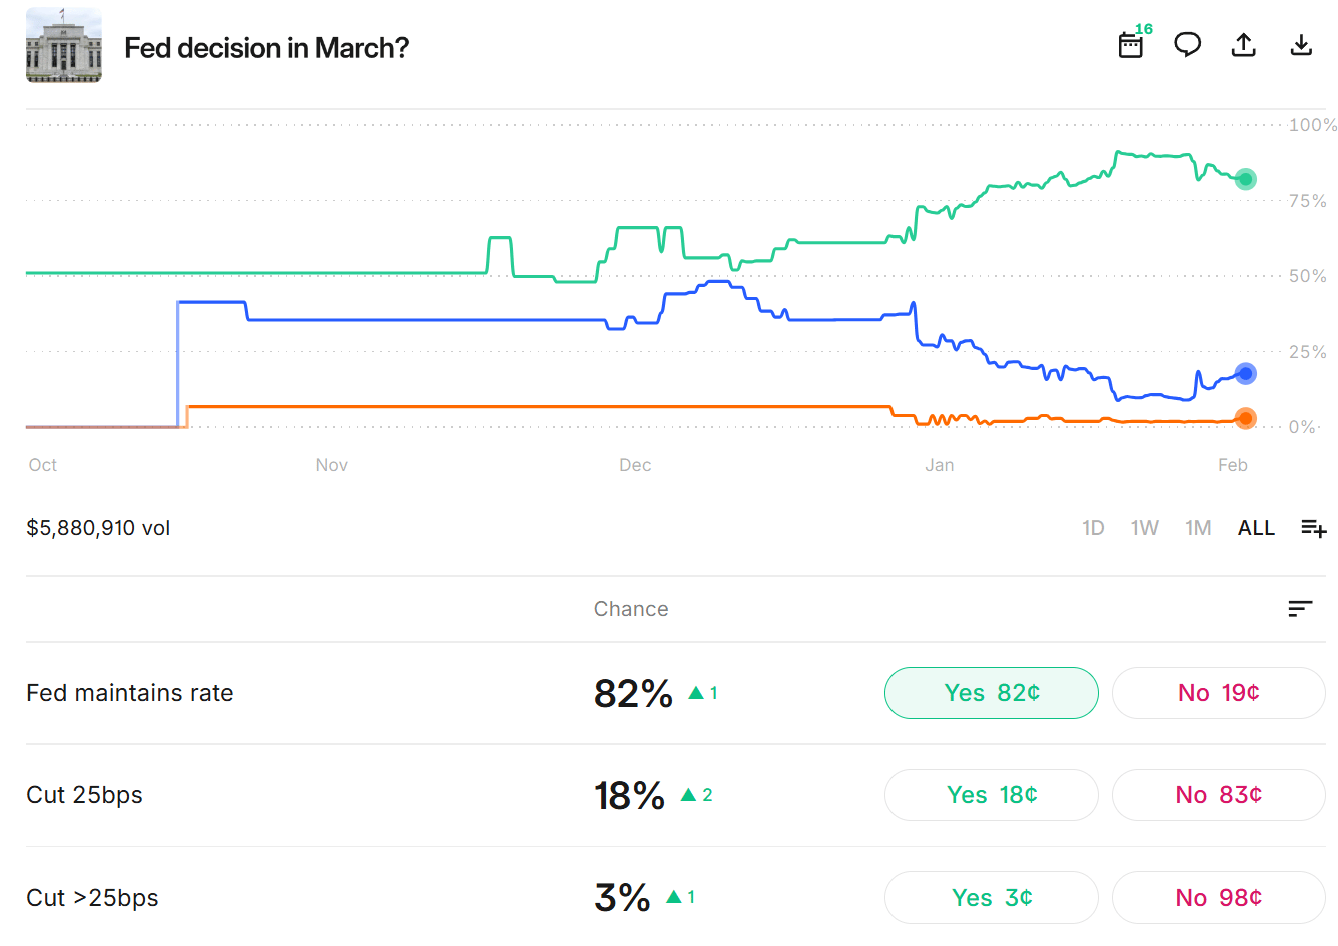Click the green line endpoint marker
This screenshot has height=946, width=1338.
click(x=1245, y=180)
